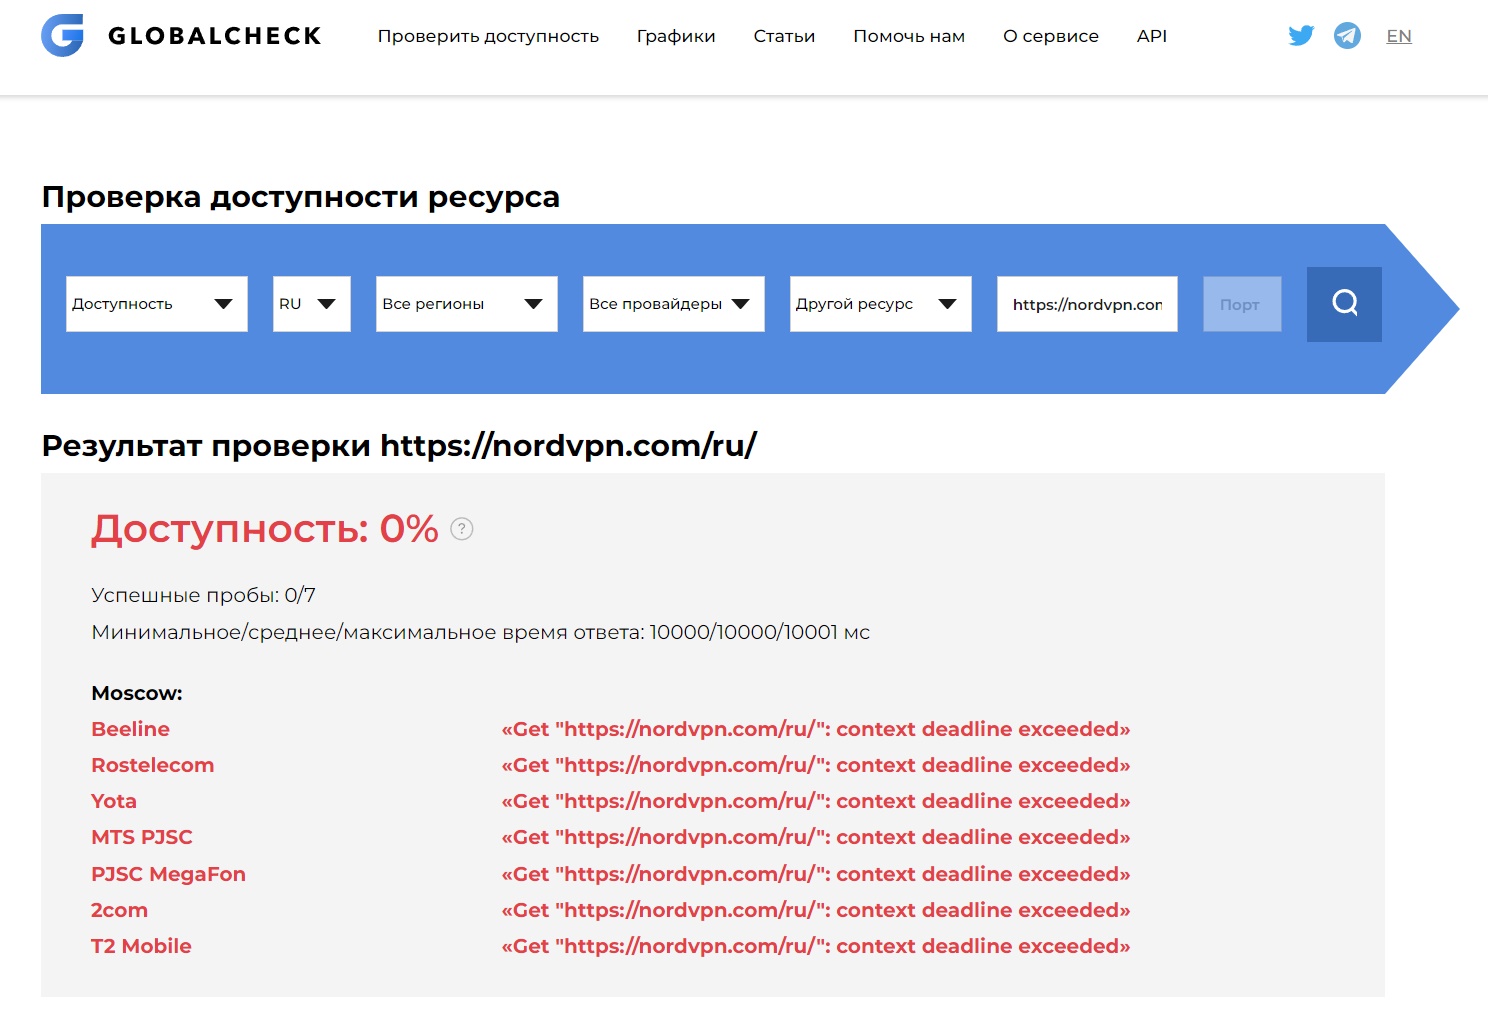The height and width of the screenshot is (1011, 1488).
Task: Select the 2com provider row
Action: (x=119, y=910)
